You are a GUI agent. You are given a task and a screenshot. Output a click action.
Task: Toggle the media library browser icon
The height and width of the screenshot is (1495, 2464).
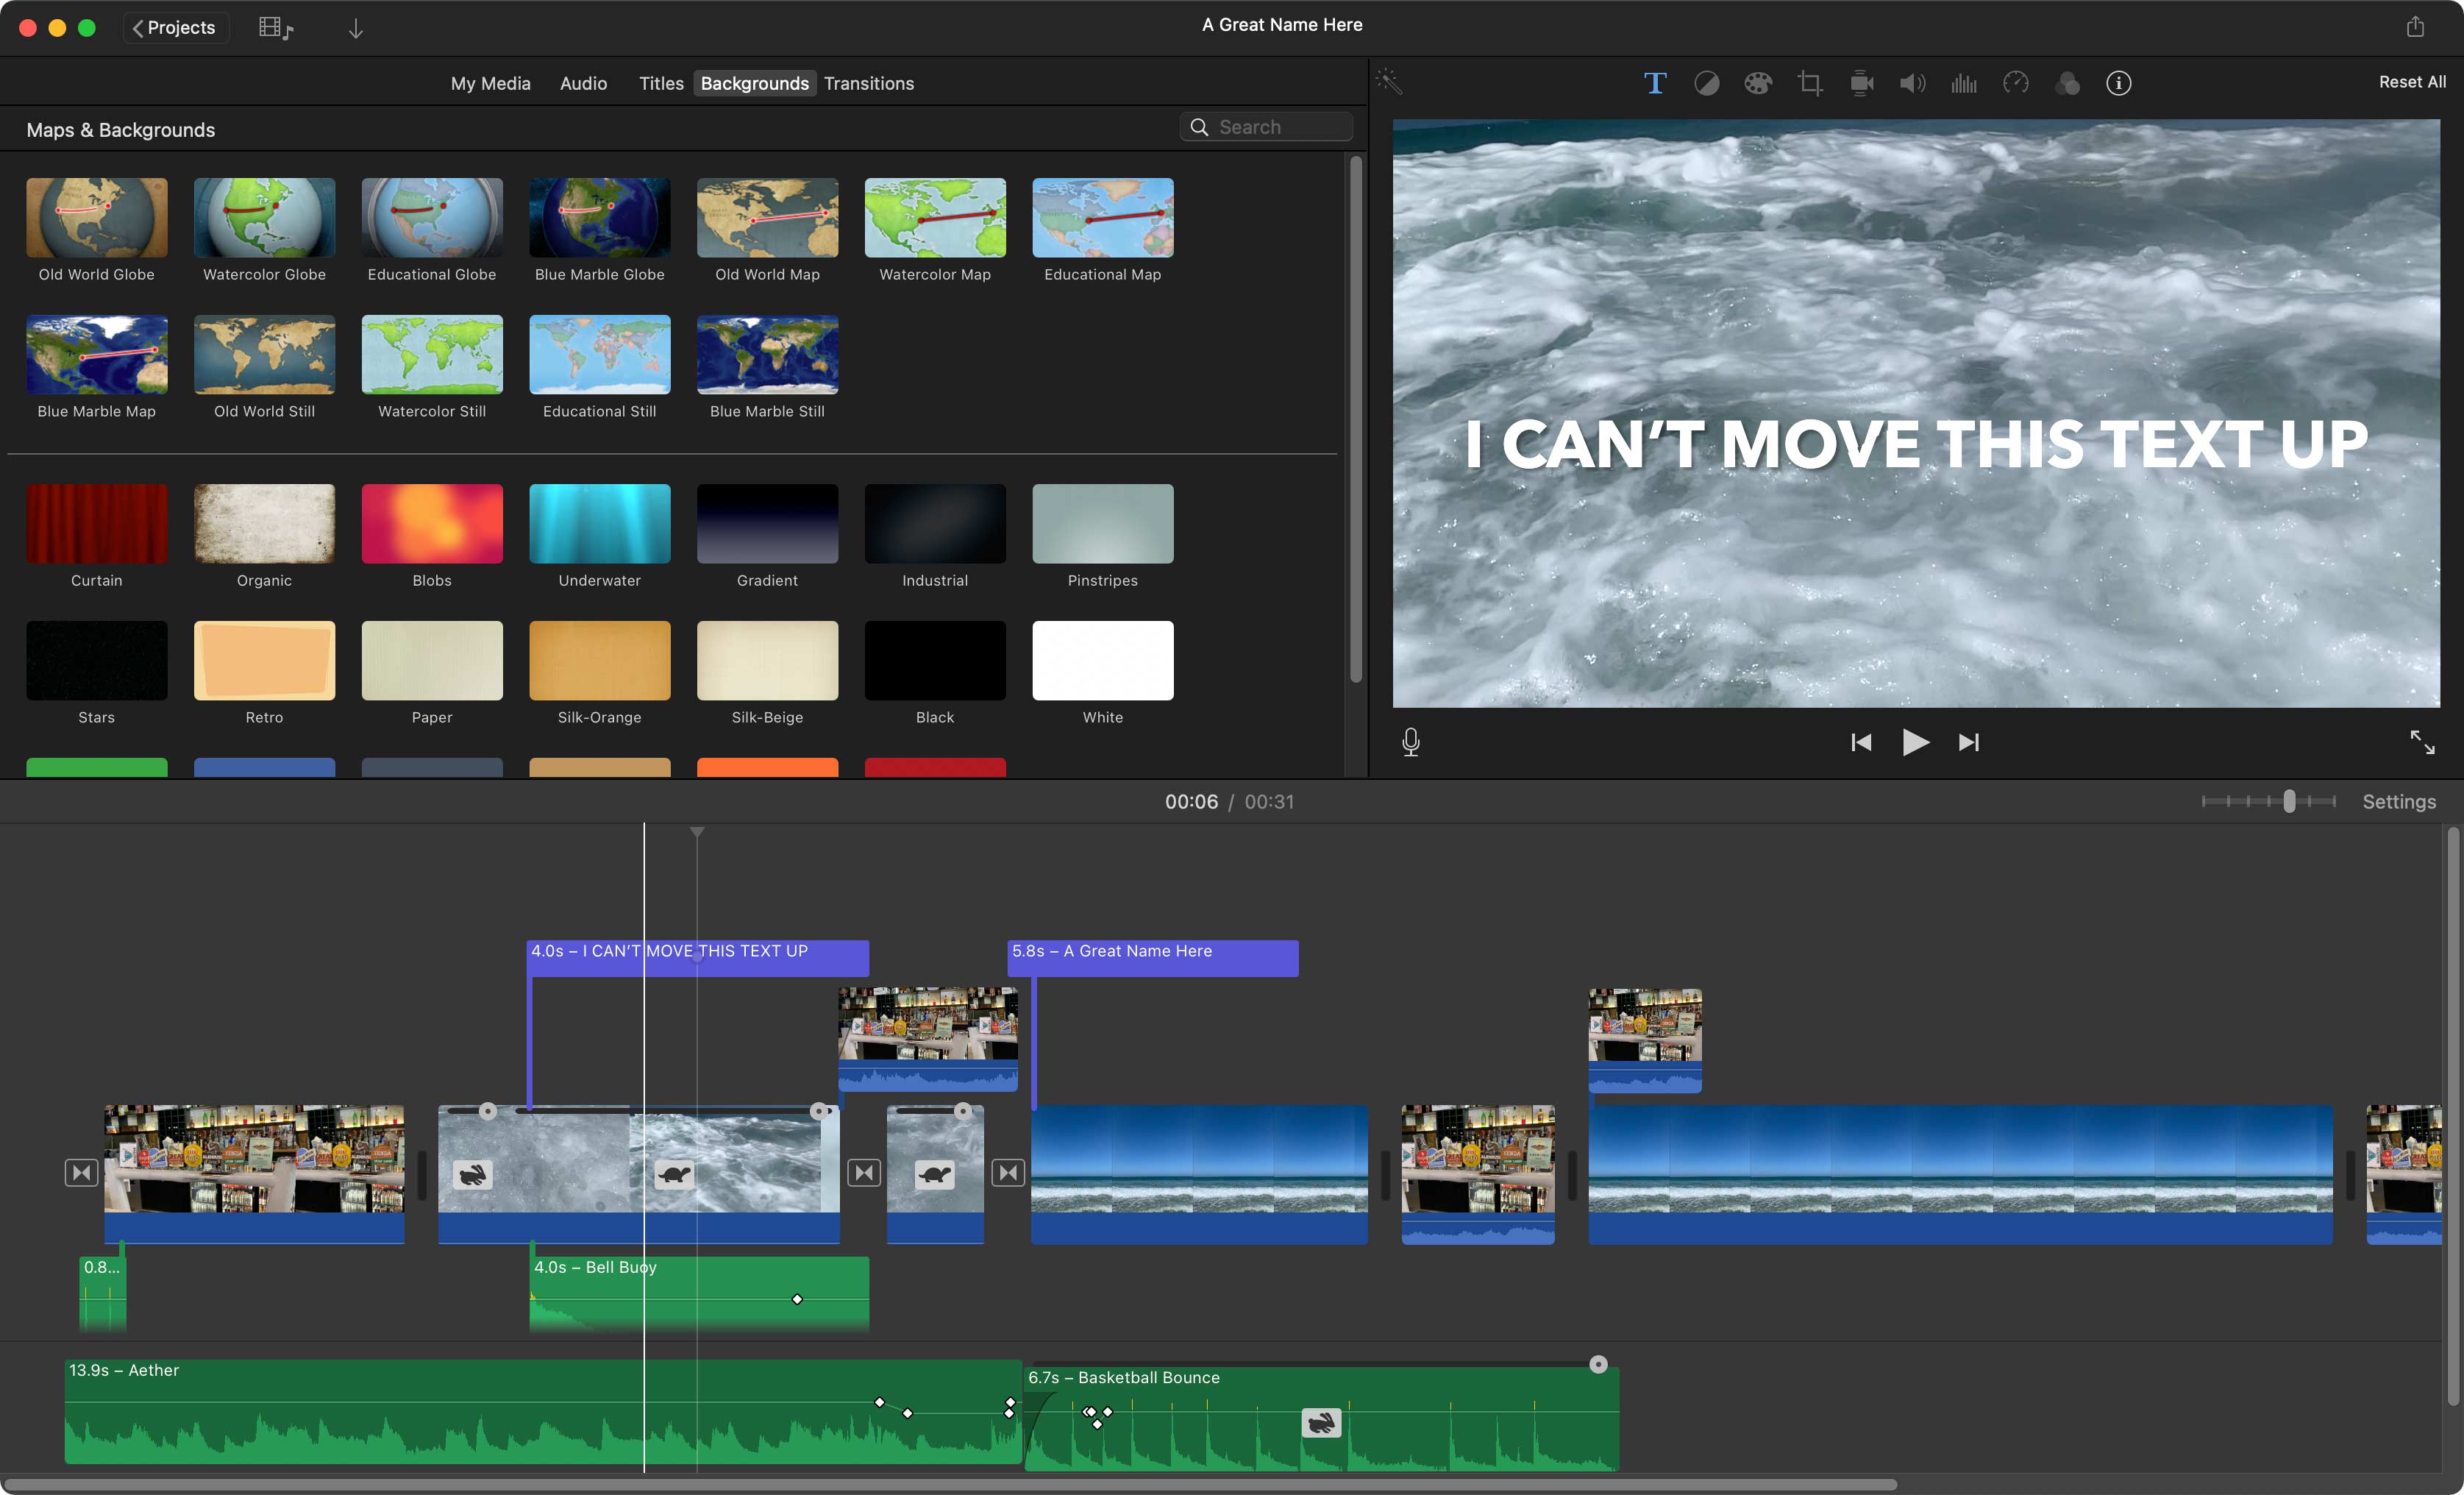tap(275, 28)
